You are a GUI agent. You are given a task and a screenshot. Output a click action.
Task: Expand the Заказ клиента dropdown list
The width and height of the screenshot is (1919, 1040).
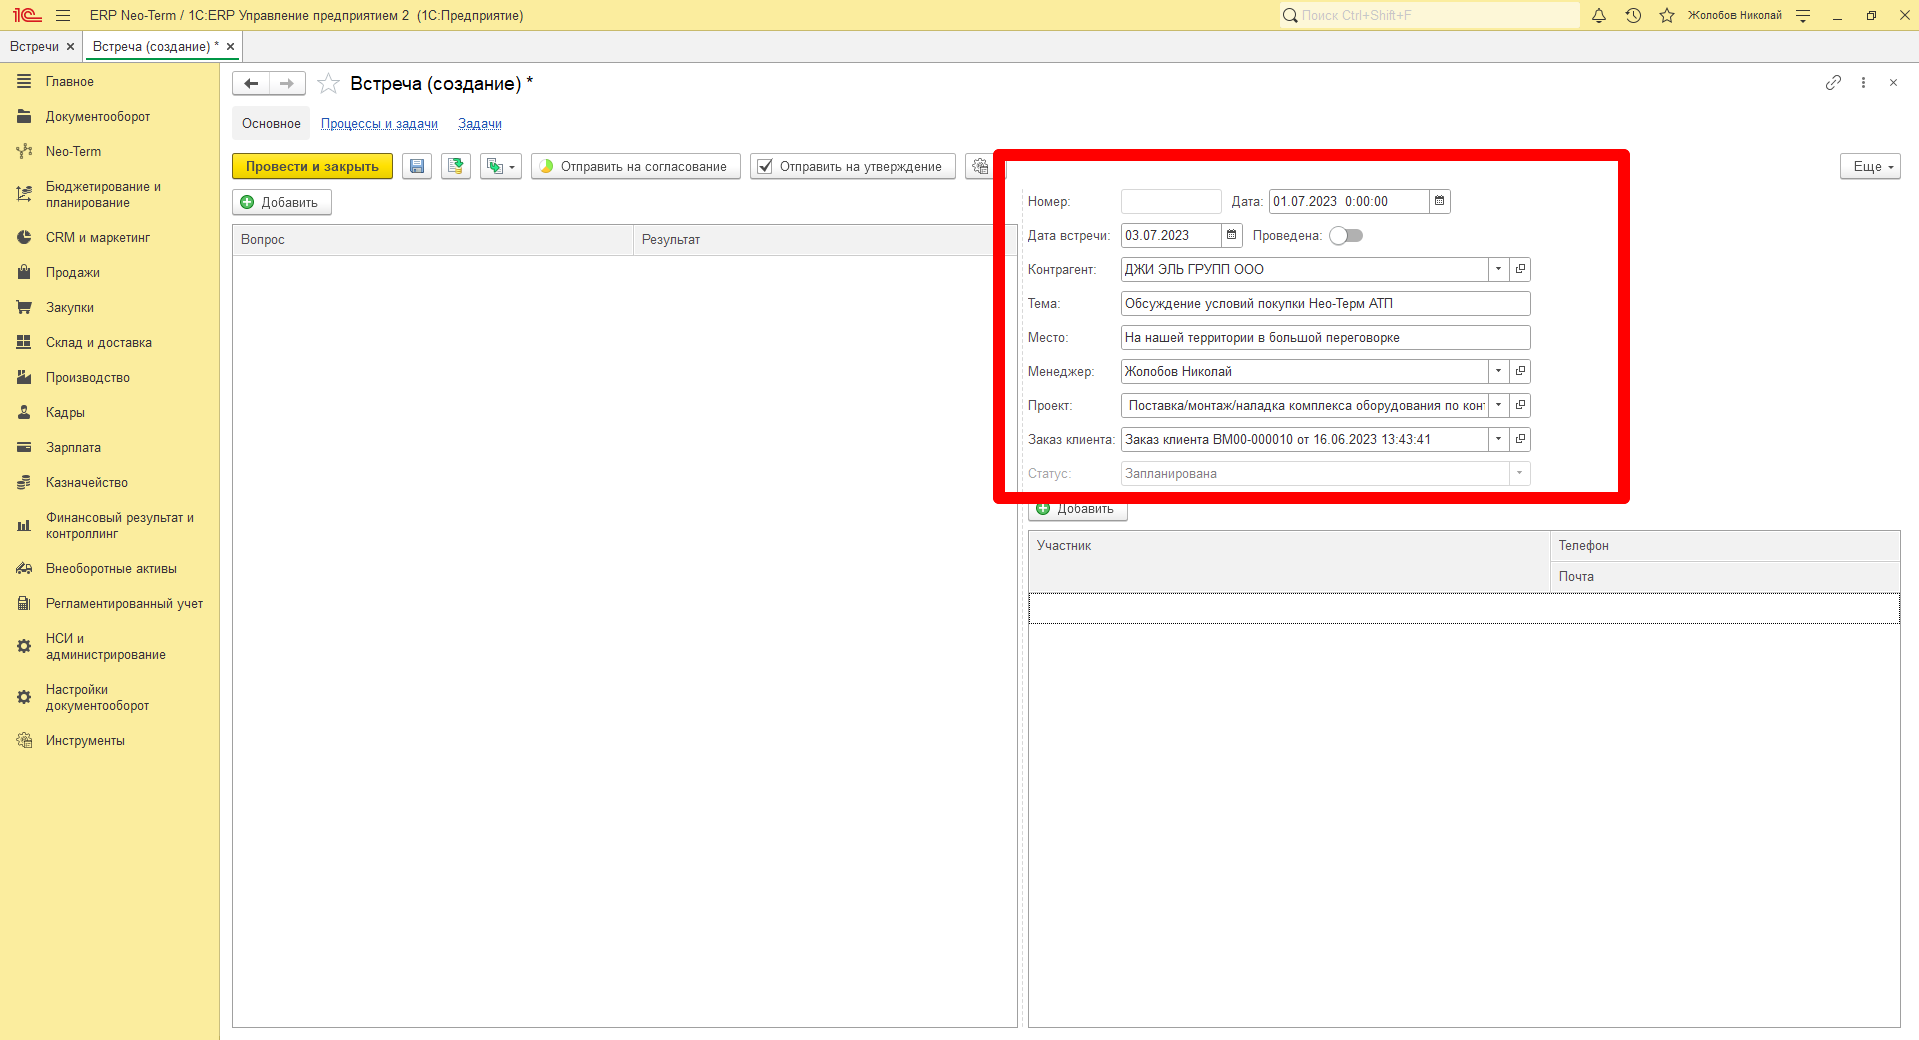1498,439
